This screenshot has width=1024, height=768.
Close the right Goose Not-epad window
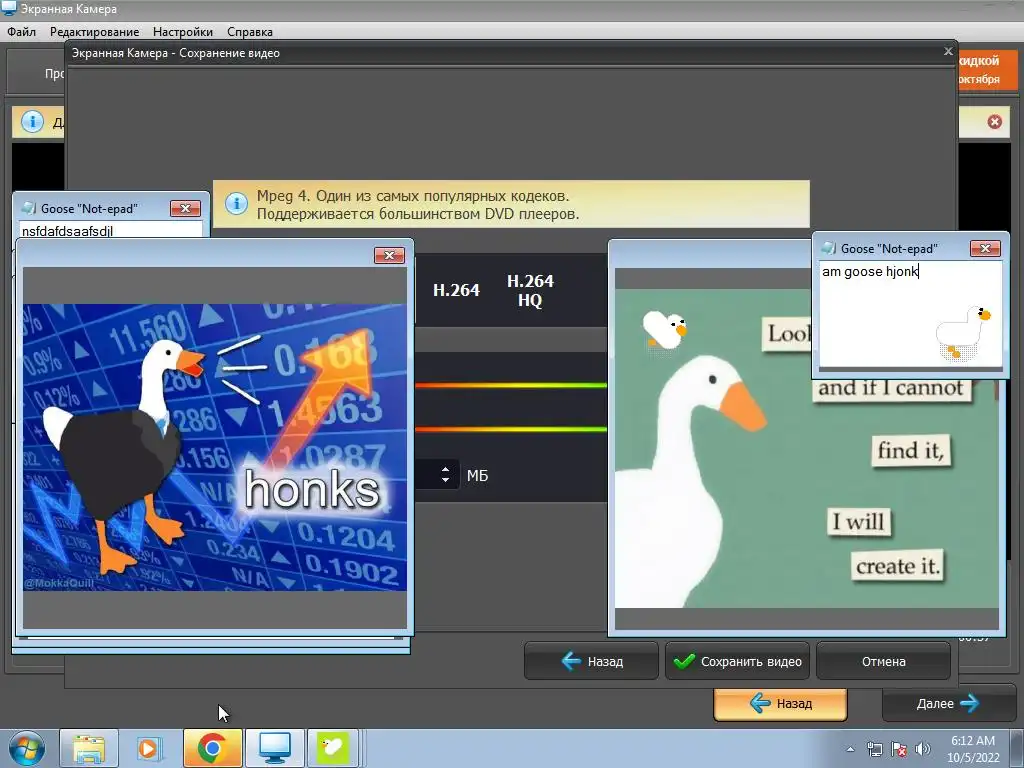pos(985,248)
